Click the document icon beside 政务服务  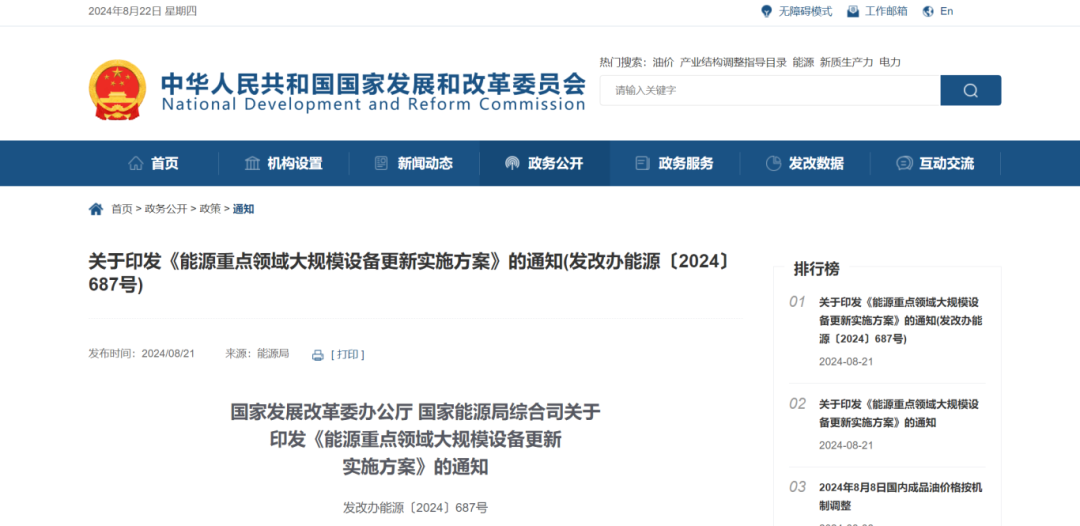(x=642, y=163)
